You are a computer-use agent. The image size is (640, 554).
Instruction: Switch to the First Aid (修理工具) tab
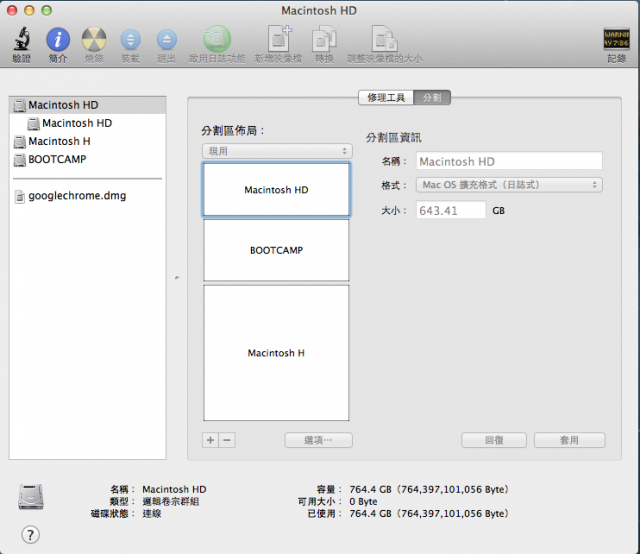click(x=386, y=98)
